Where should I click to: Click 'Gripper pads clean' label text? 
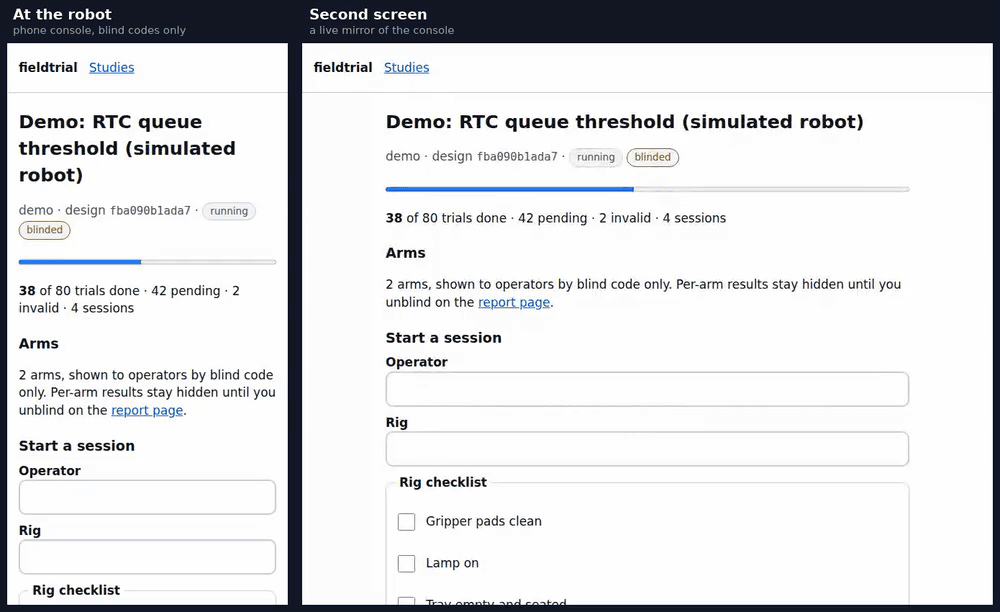pos(483,521)
